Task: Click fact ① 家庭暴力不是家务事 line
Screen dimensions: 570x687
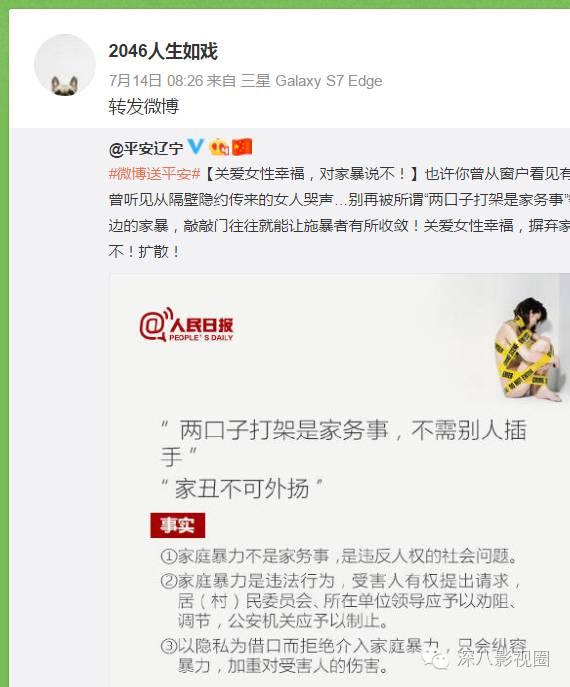Action: [339, 556]
